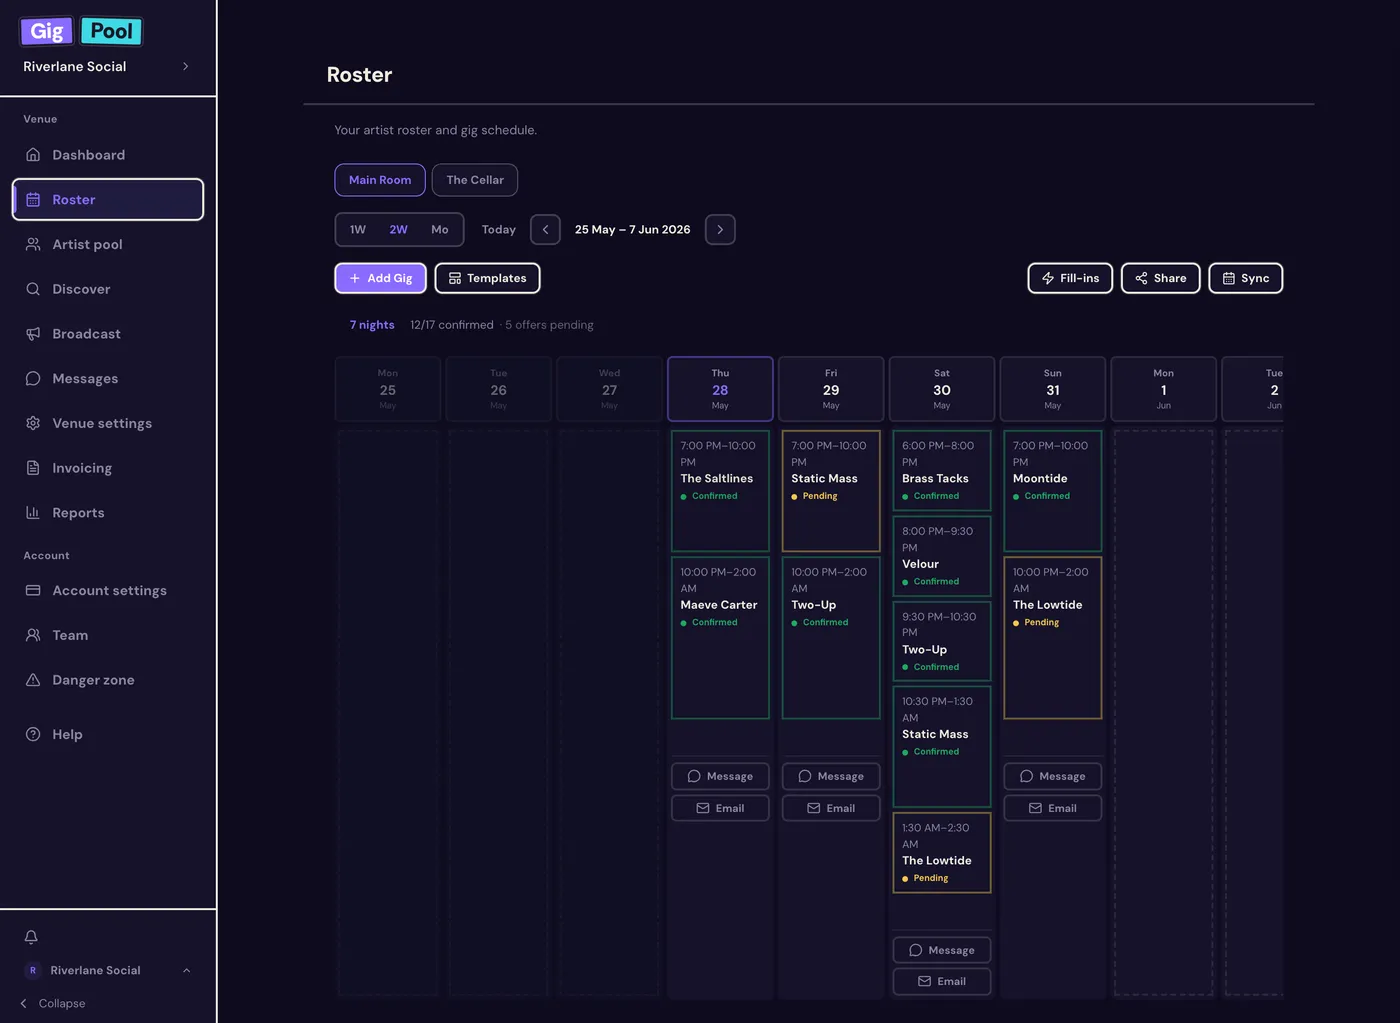Click the empty Mon 1 Jun gig slot
Image resolution: width=1400 pixels, height=1023 pixels.
point(1164,713)
